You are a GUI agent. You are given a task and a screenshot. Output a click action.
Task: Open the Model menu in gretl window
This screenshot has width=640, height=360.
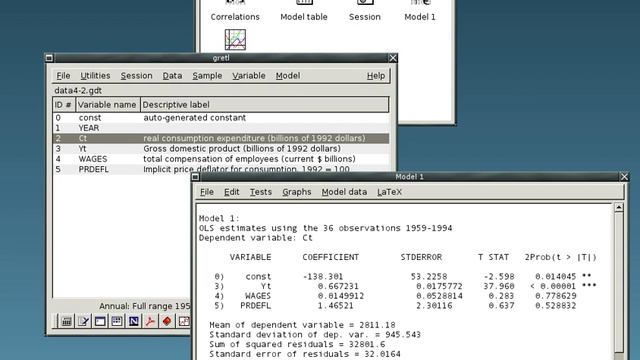[x=288, y=76]
